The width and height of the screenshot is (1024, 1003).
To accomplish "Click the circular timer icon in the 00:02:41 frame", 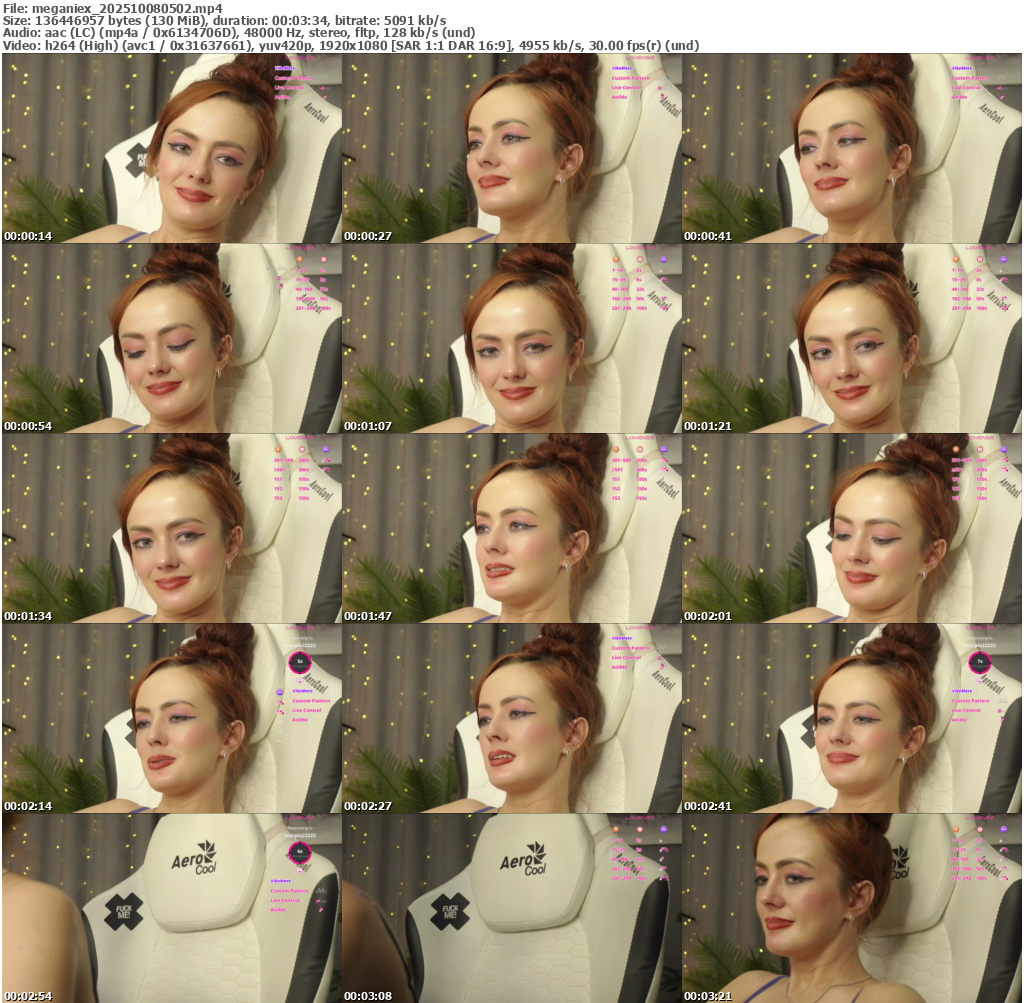I will click(980, 662).
